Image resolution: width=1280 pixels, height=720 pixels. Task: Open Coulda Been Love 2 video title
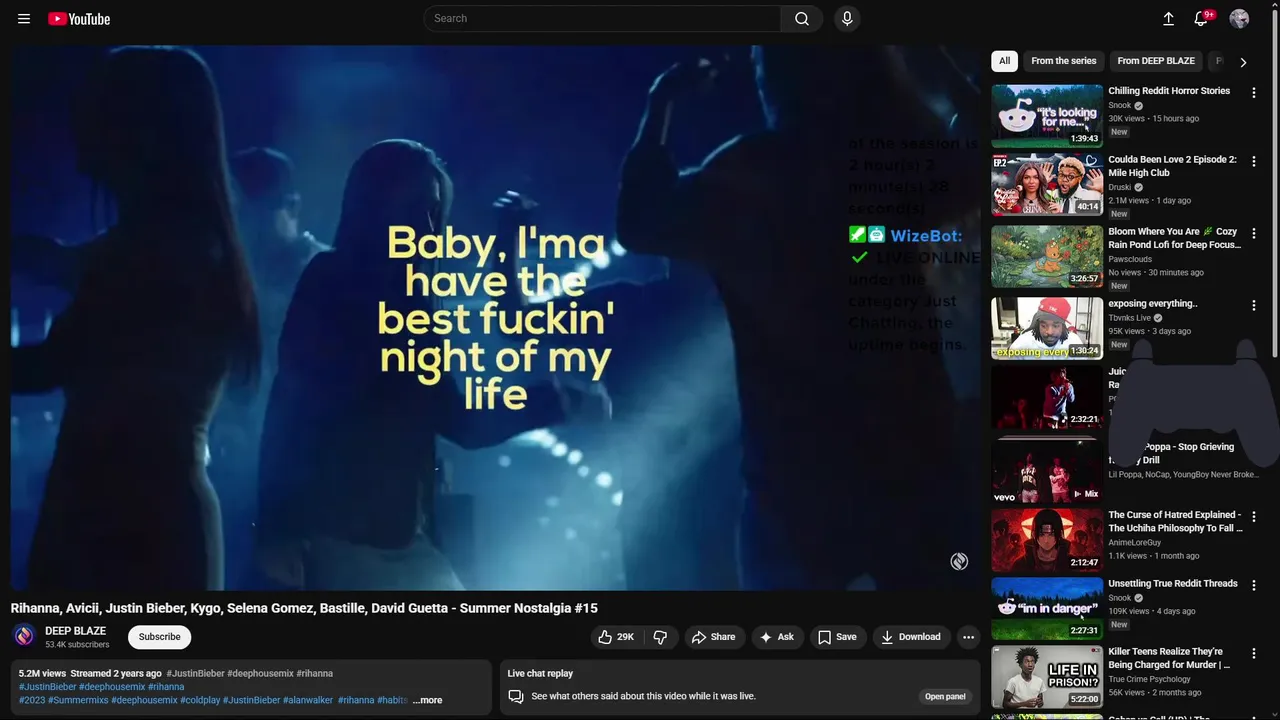(x=1172, y=166)
